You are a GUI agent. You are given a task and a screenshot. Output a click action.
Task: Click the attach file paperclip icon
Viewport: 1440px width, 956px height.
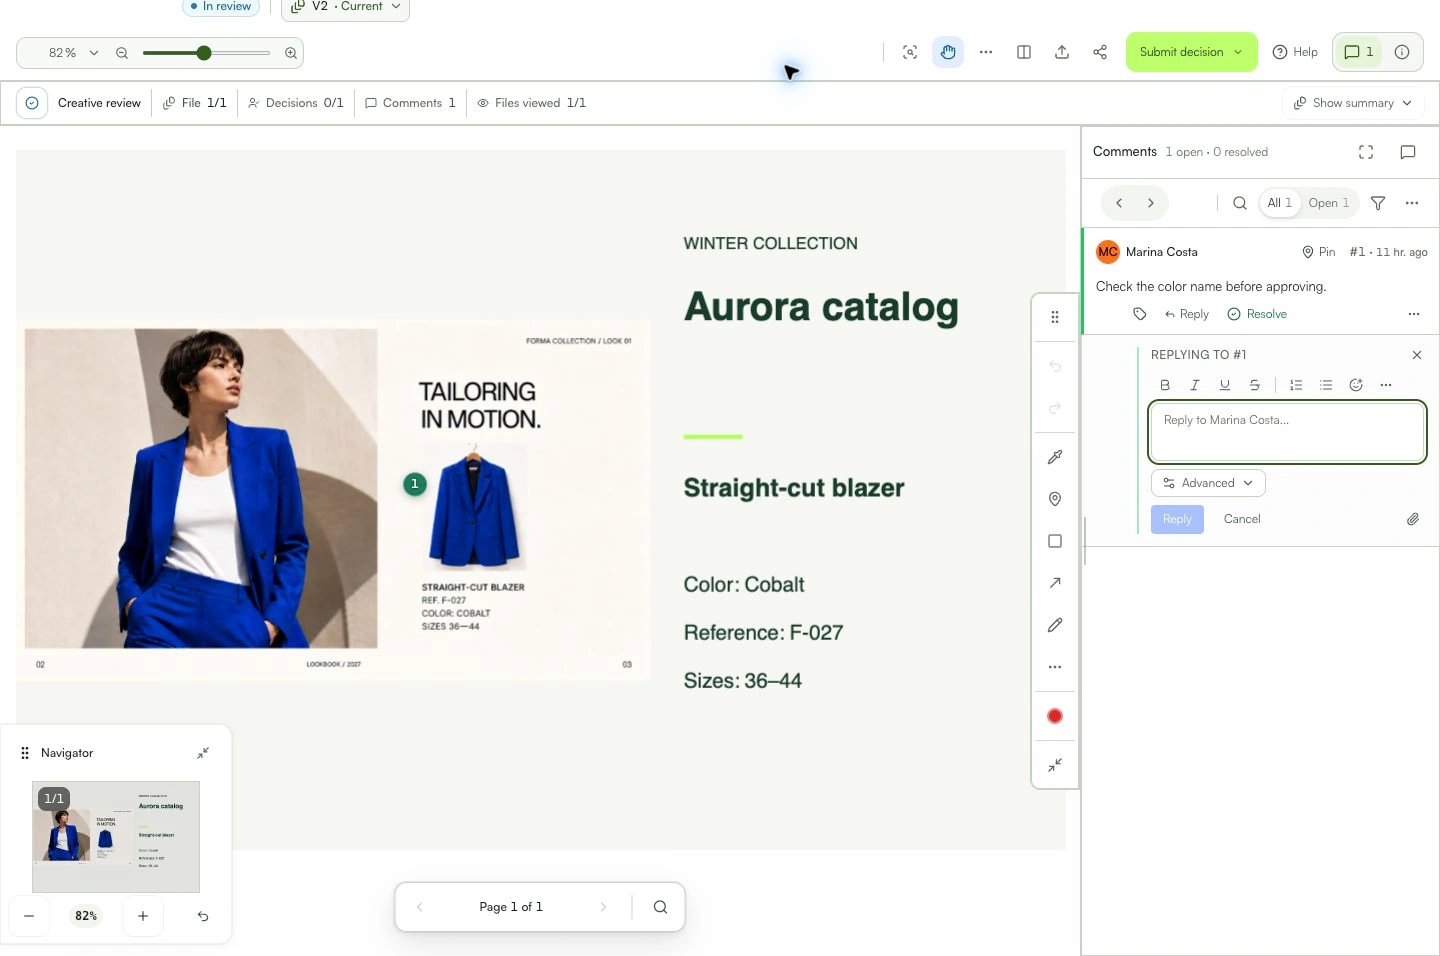coord(1412,519)
